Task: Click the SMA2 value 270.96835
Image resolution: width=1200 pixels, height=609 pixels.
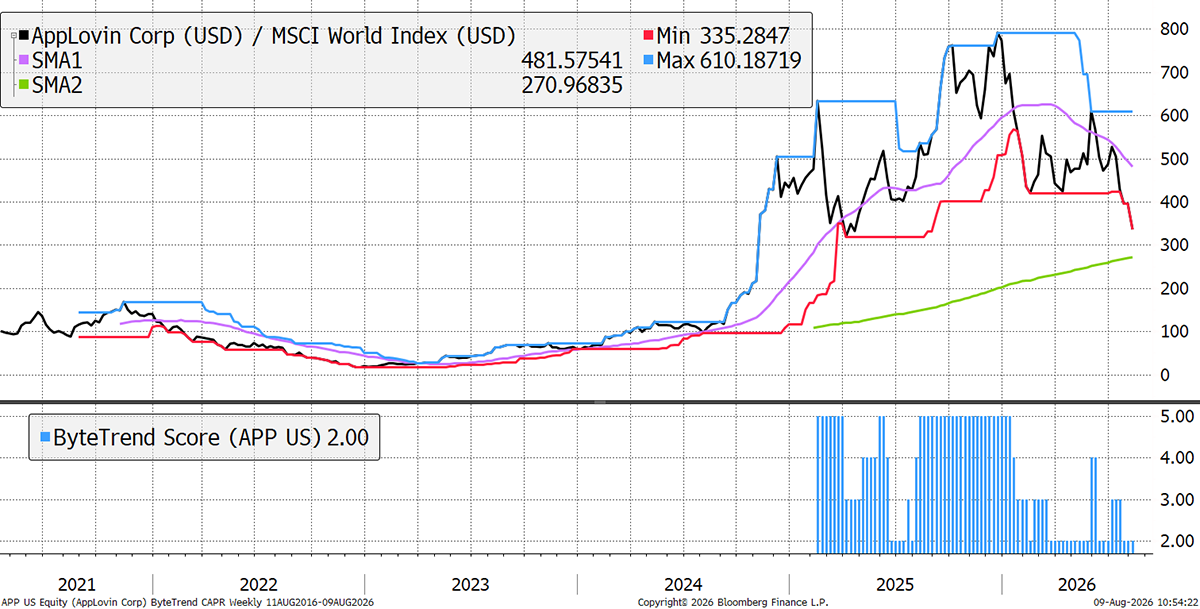Action: 573,86
